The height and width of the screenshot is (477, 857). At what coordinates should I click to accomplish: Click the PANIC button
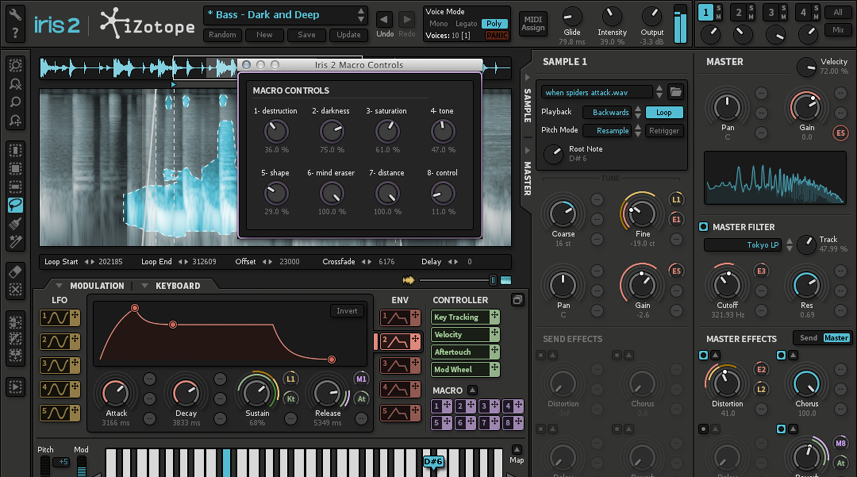click(496, 36)
